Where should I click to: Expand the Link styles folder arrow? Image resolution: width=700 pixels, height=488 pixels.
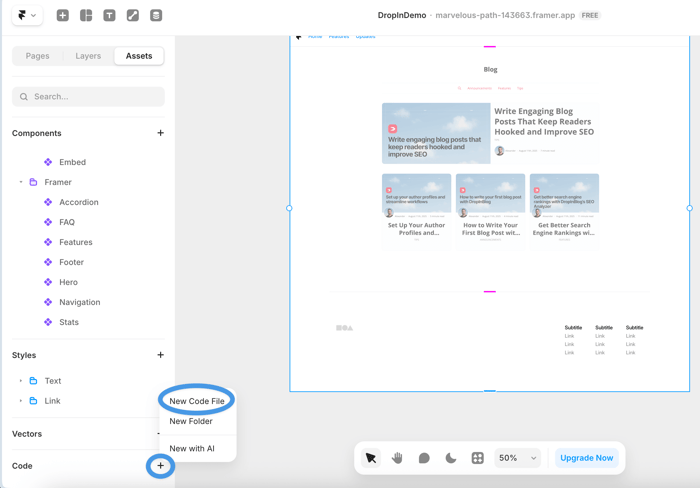coord(21,401)
